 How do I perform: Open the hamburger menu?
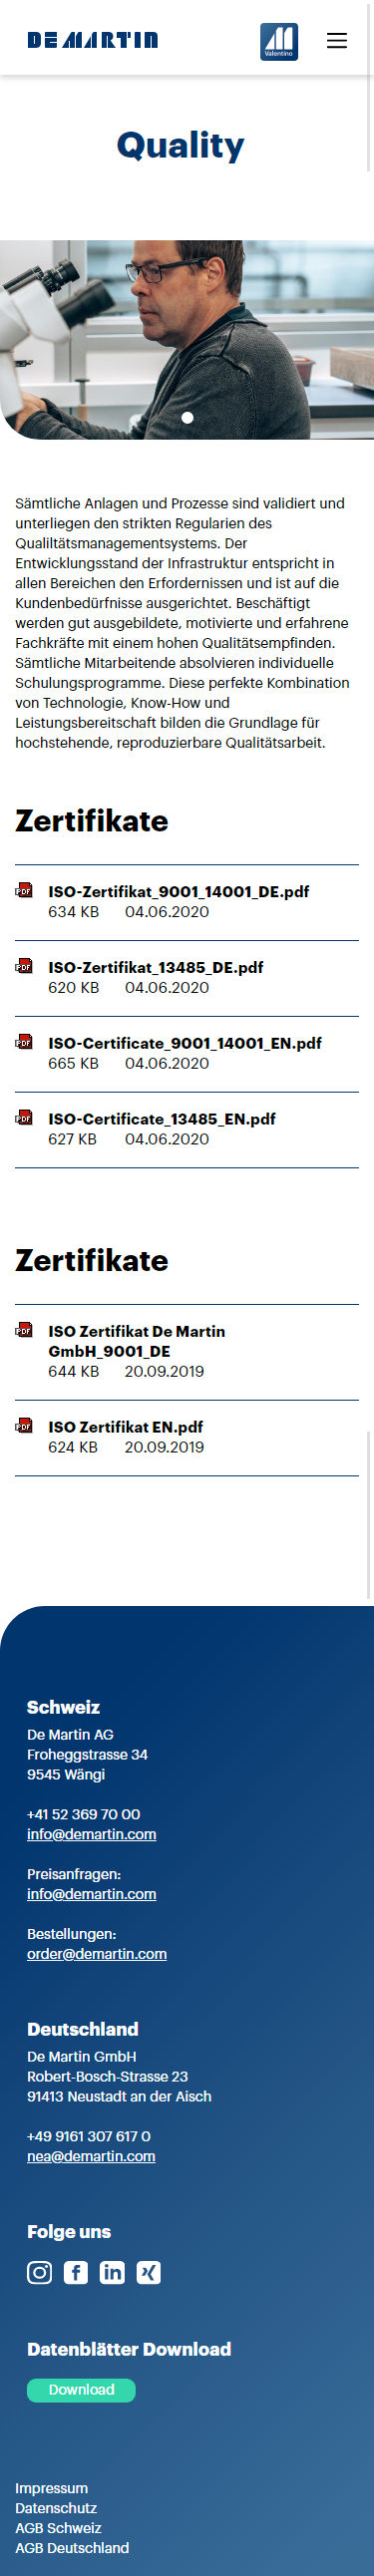pos(337,41)
